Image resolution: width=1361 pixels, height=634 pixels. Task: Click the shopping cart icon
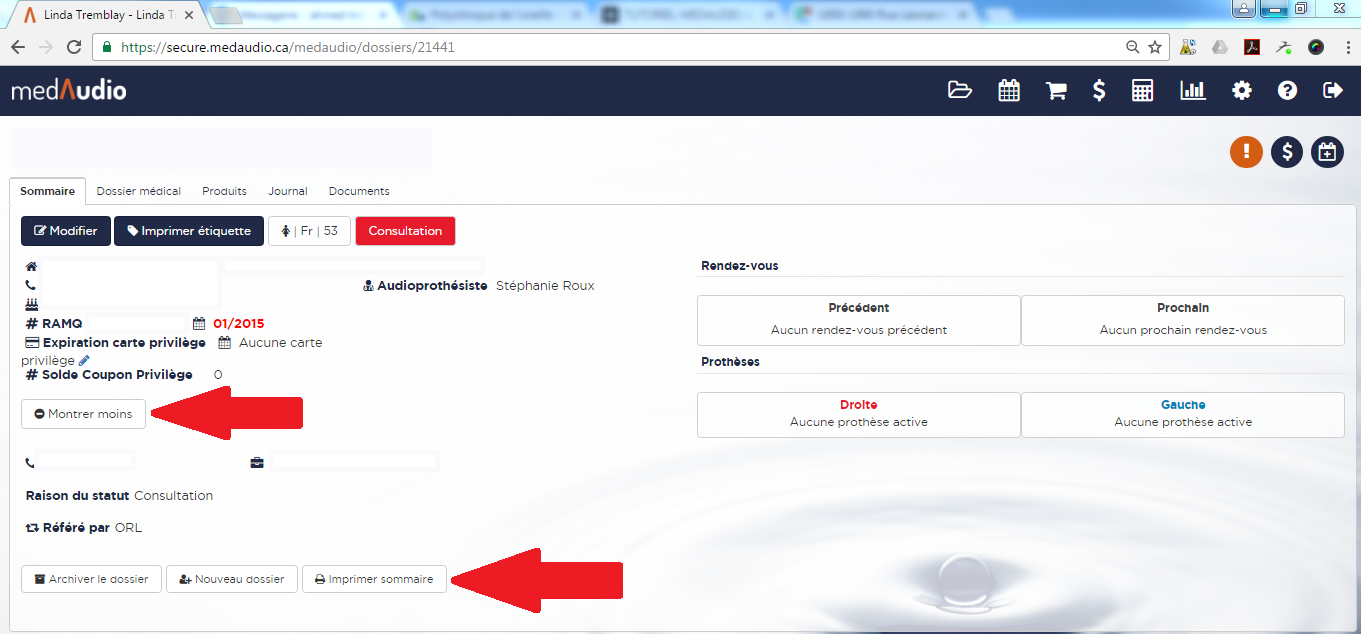[x=1055, y=91]
